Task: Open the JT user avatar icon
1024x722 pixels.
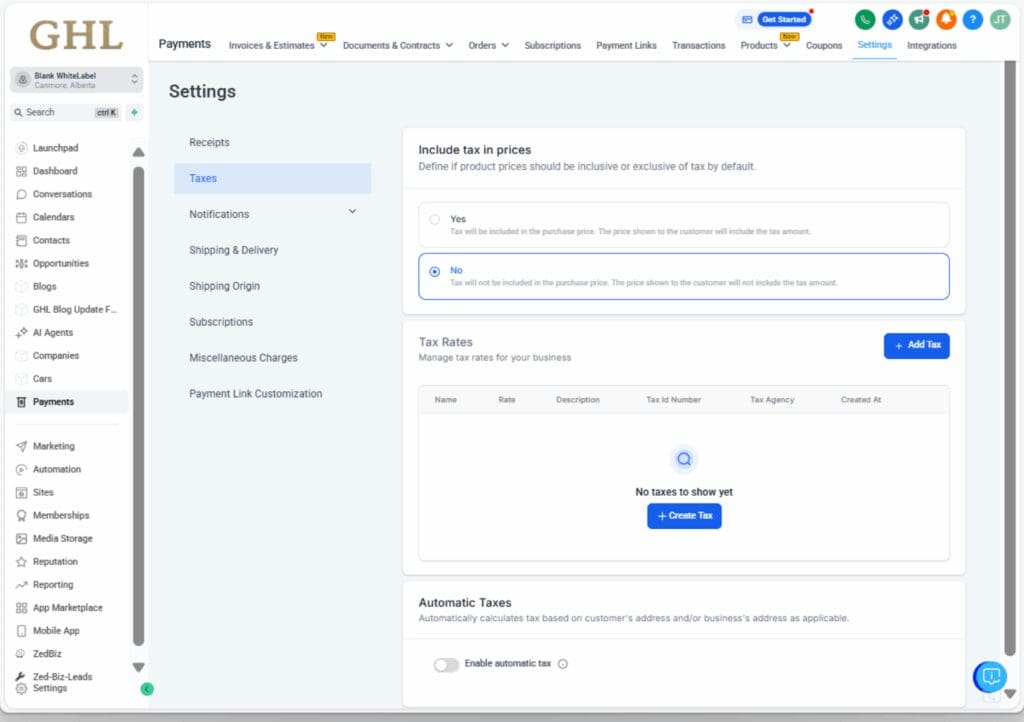Action: pyautogui.click(x=999, y=19)
